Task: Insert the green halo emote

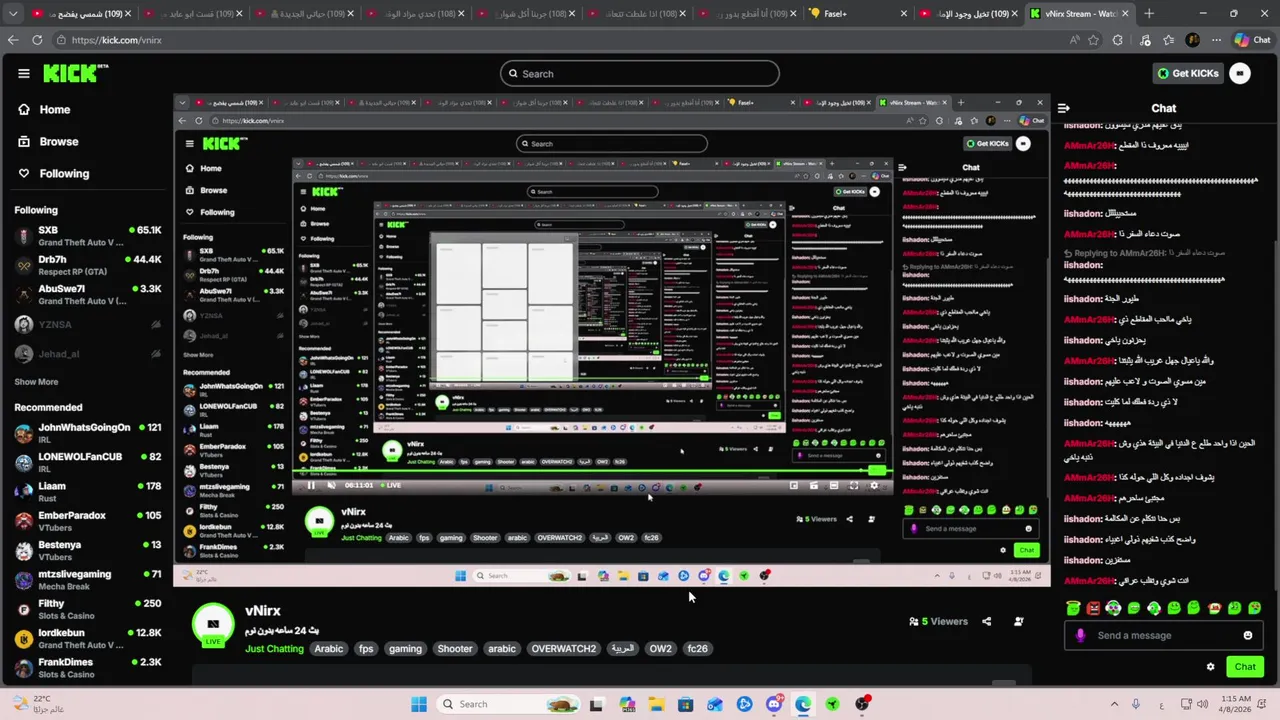Action: [1073, 607]
